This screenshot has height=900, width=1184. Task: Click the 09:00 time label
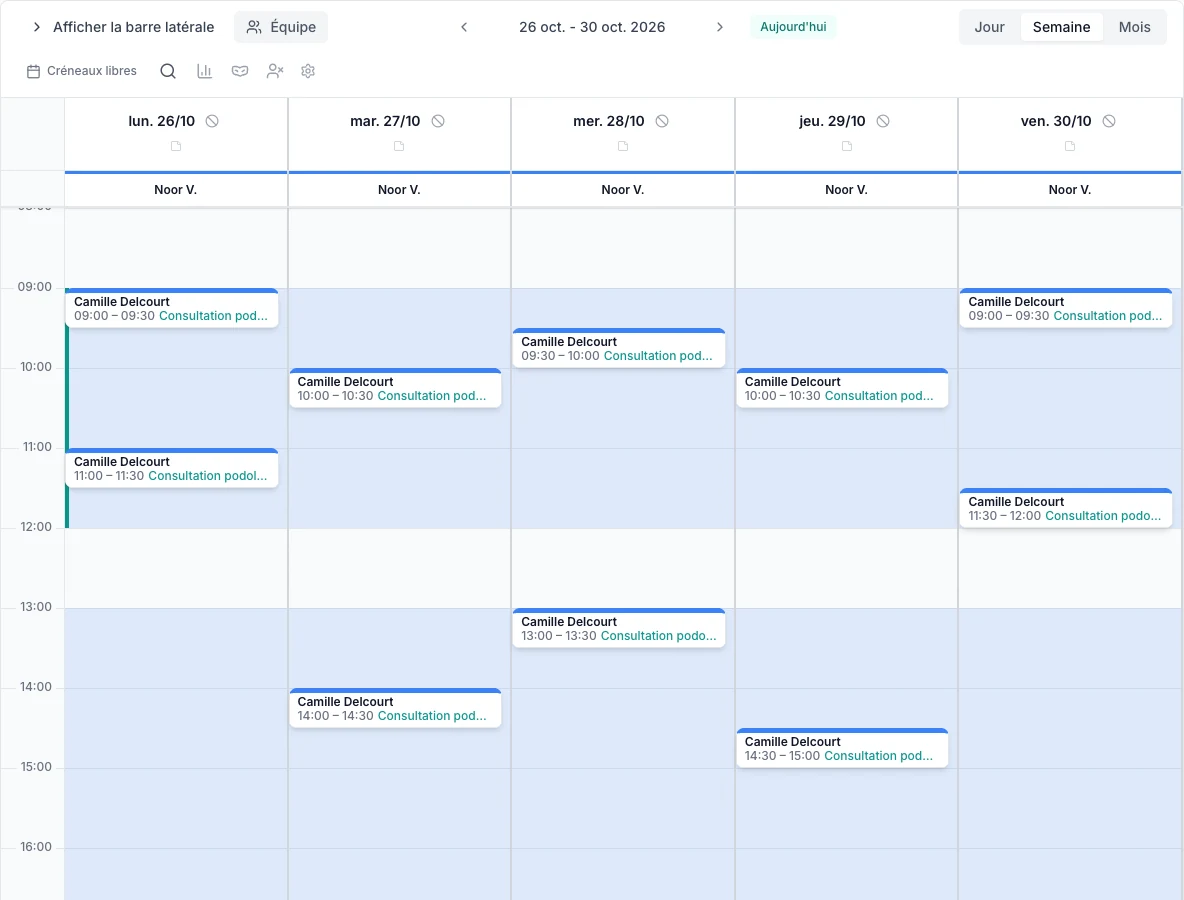coord(35,287)
